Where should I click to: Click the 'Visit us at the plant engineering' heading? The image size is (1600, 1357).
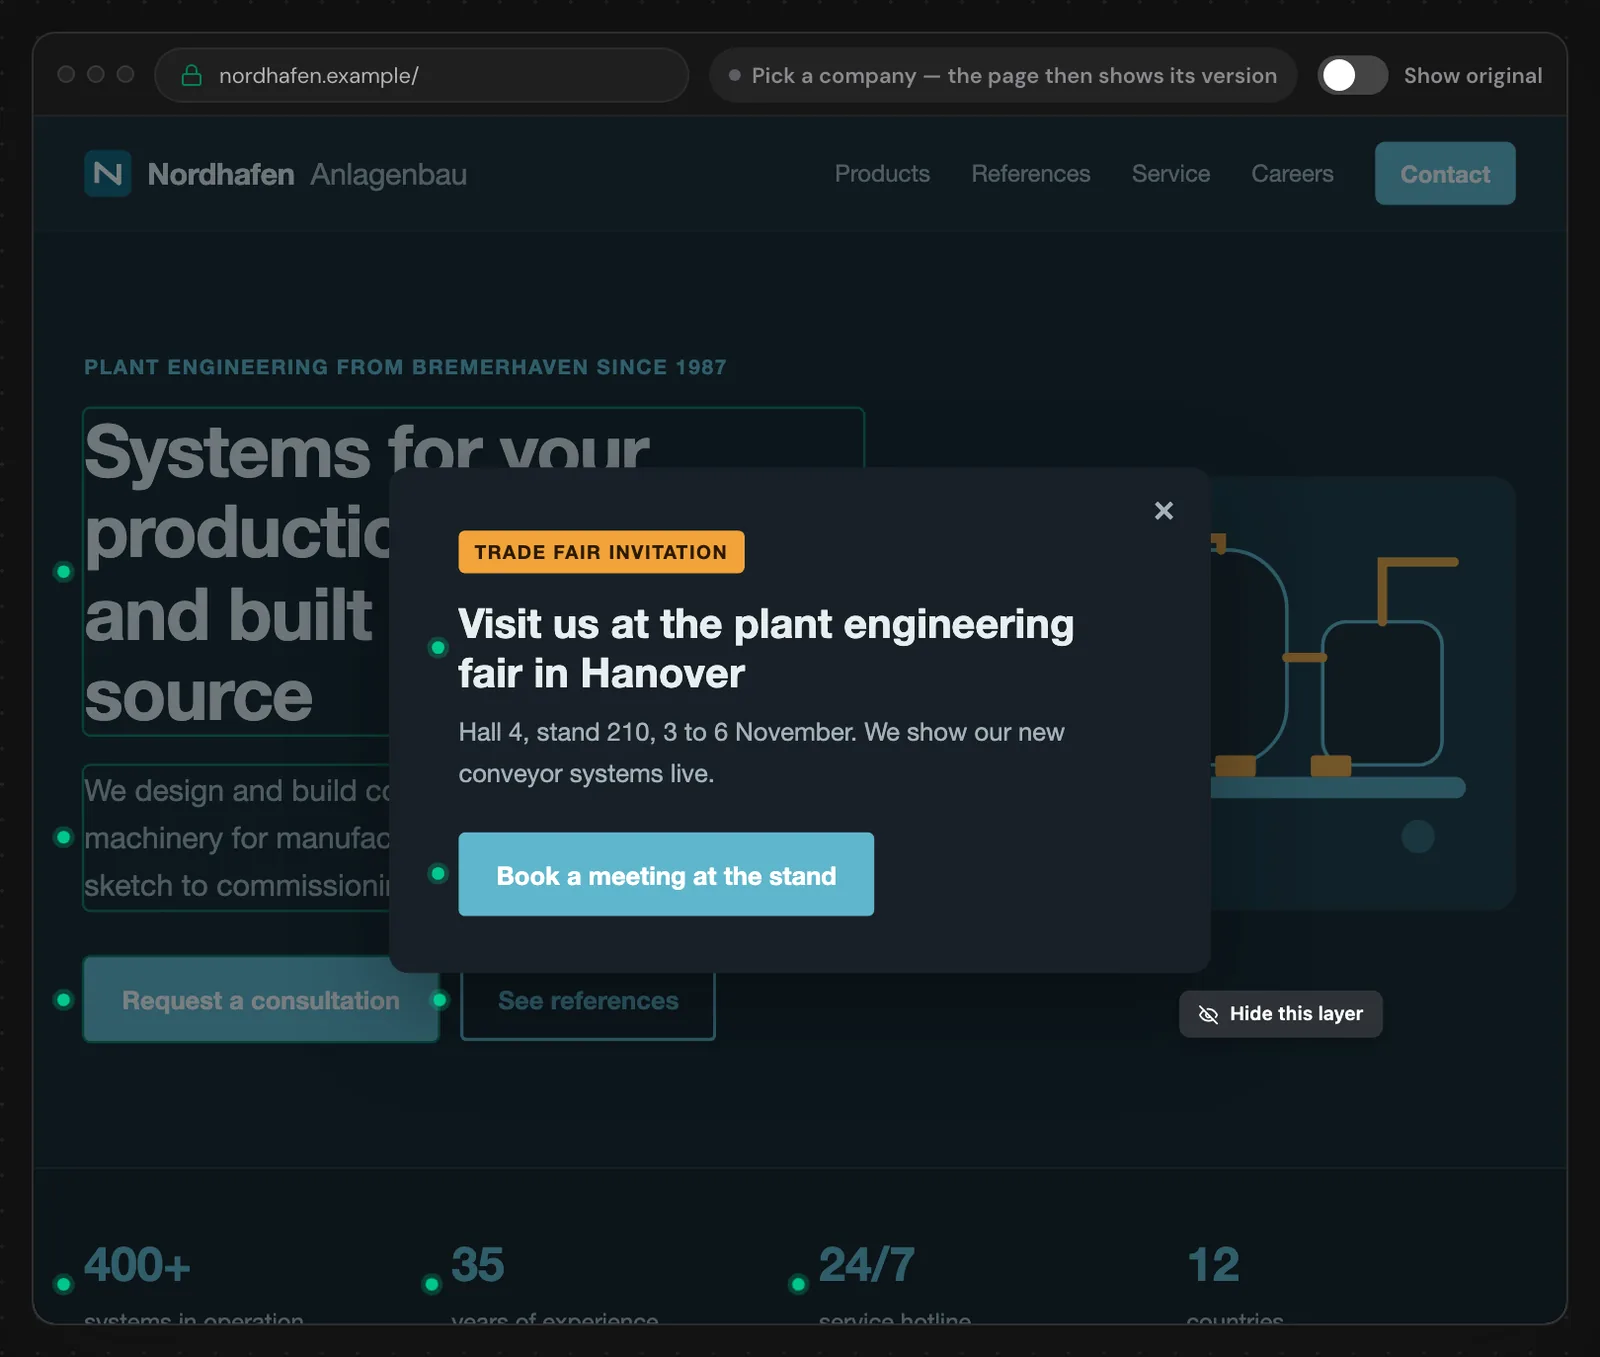coord(766,648)
